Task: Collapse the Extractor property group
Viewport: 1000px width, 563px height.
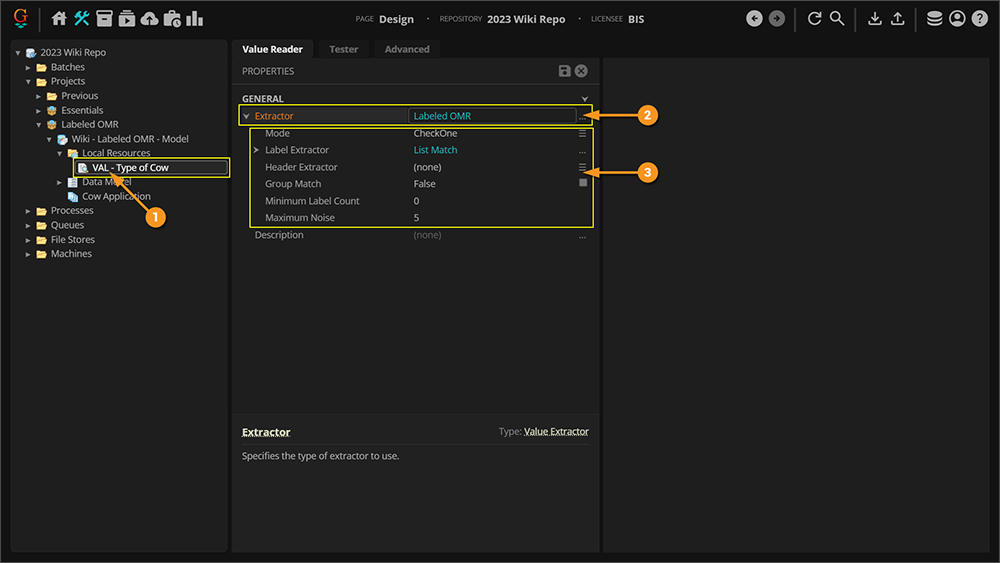Action: 247,117
